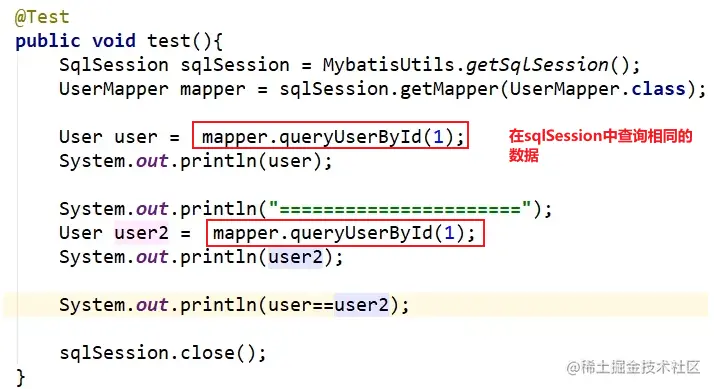Click the watermark text at bottom right
The height and width of the screenshot is (389, 714).
pyautogui.click(x=633, y=367)
